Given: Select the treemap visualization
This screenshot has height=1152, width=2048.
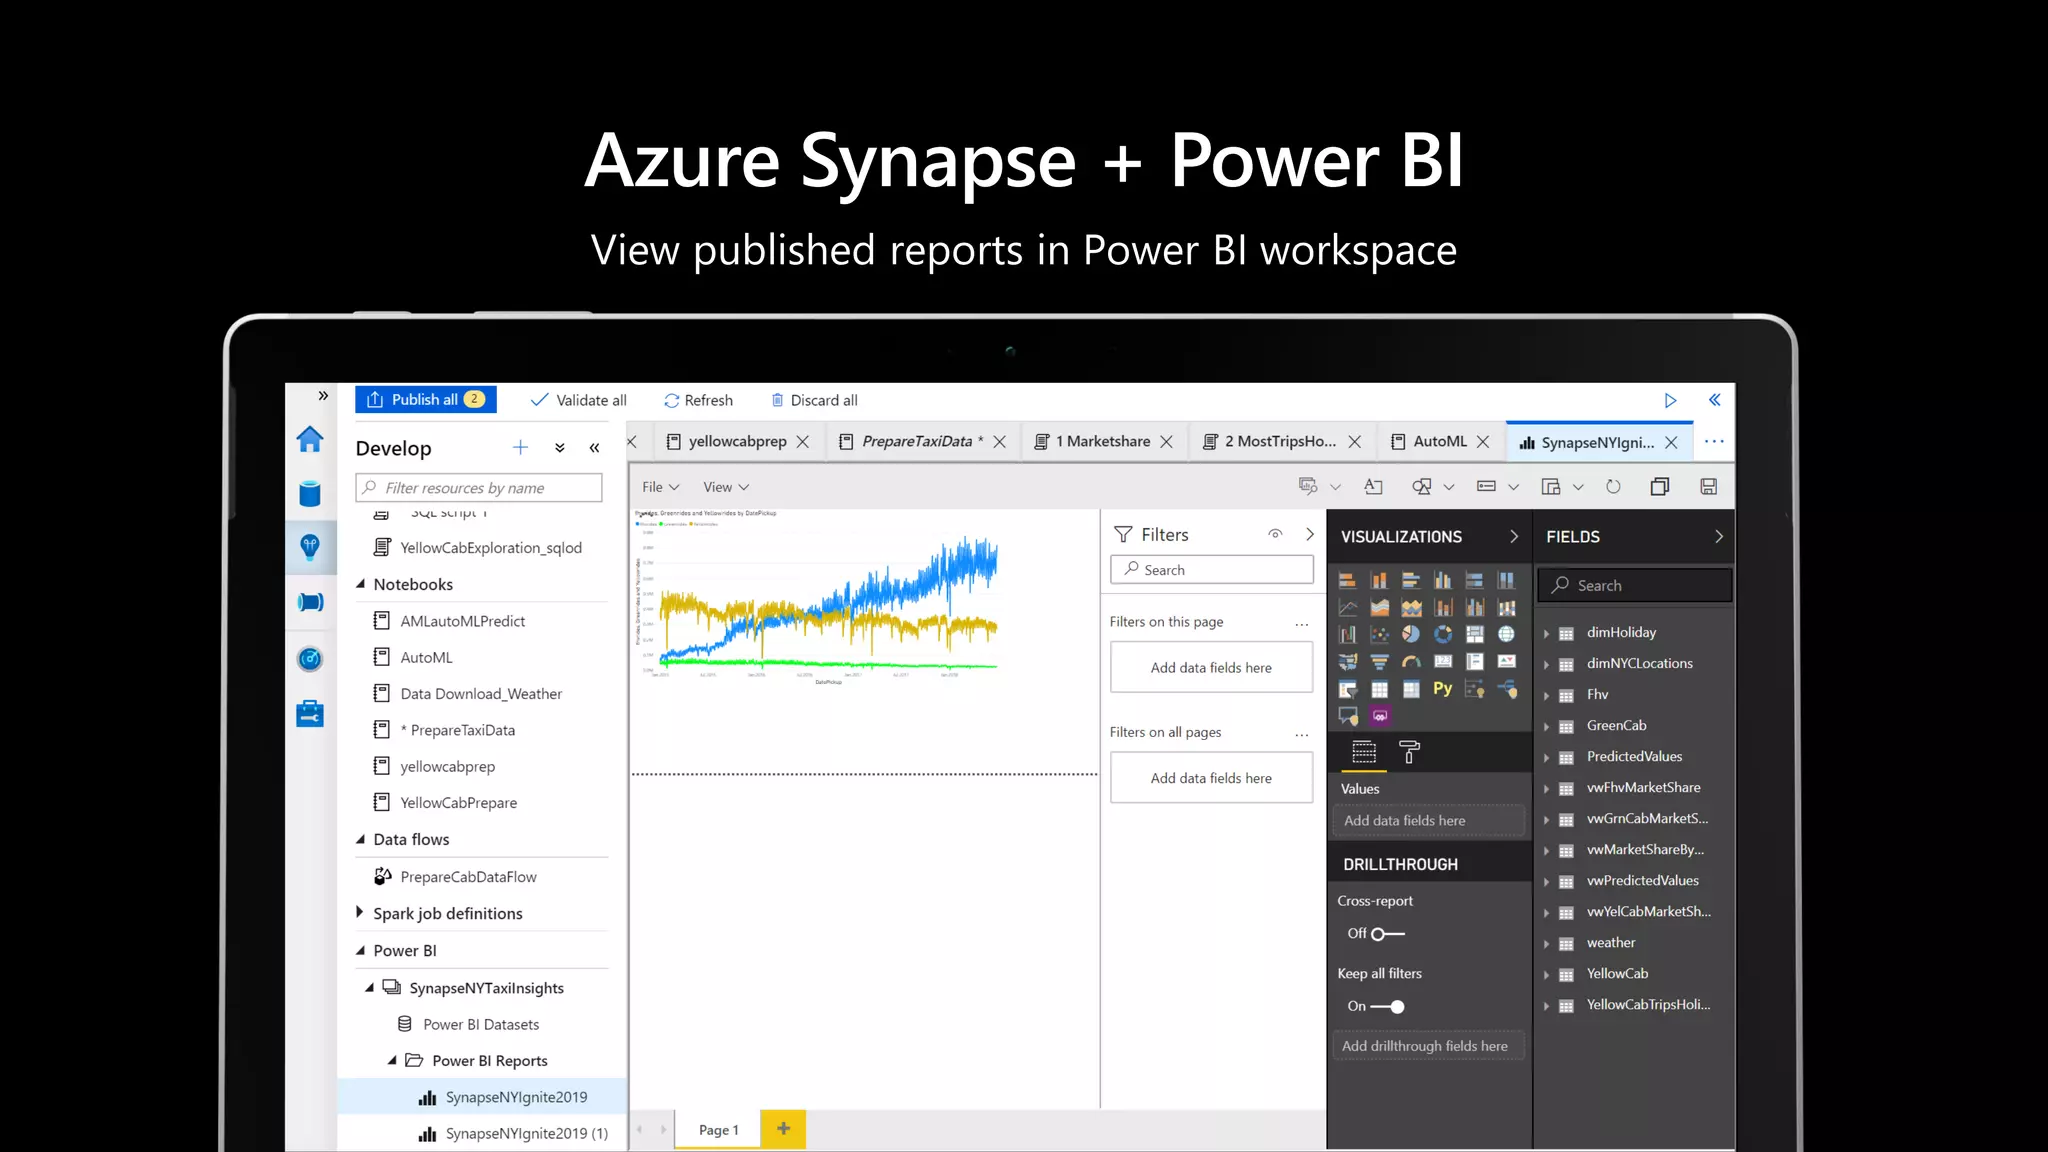Looking at the screenshot, I should coord(1475,634).
